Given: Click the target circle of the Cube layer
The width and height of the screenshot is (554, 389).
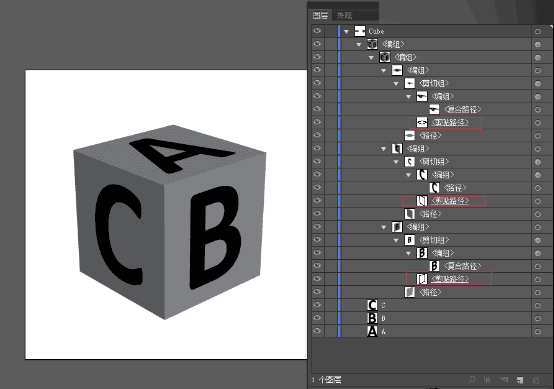Looking at the screenshot, I should point(538,31).
